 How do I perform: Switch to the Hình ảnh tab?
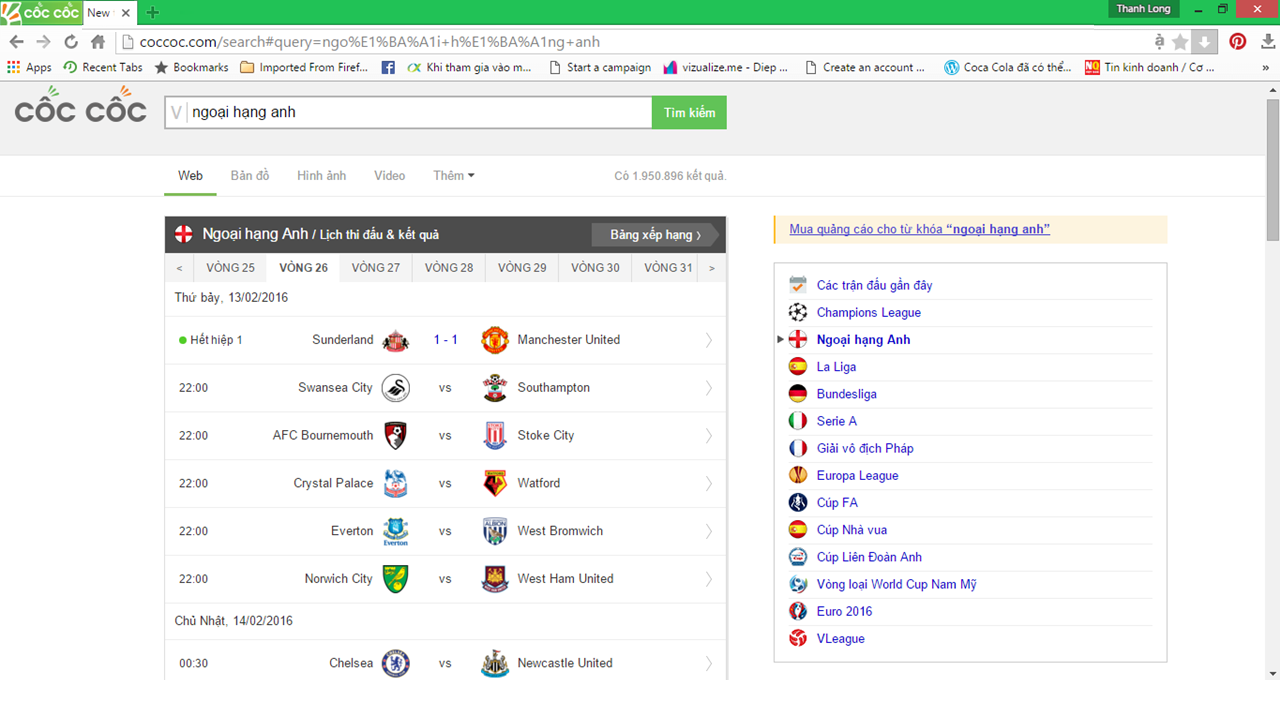point(321,176)
